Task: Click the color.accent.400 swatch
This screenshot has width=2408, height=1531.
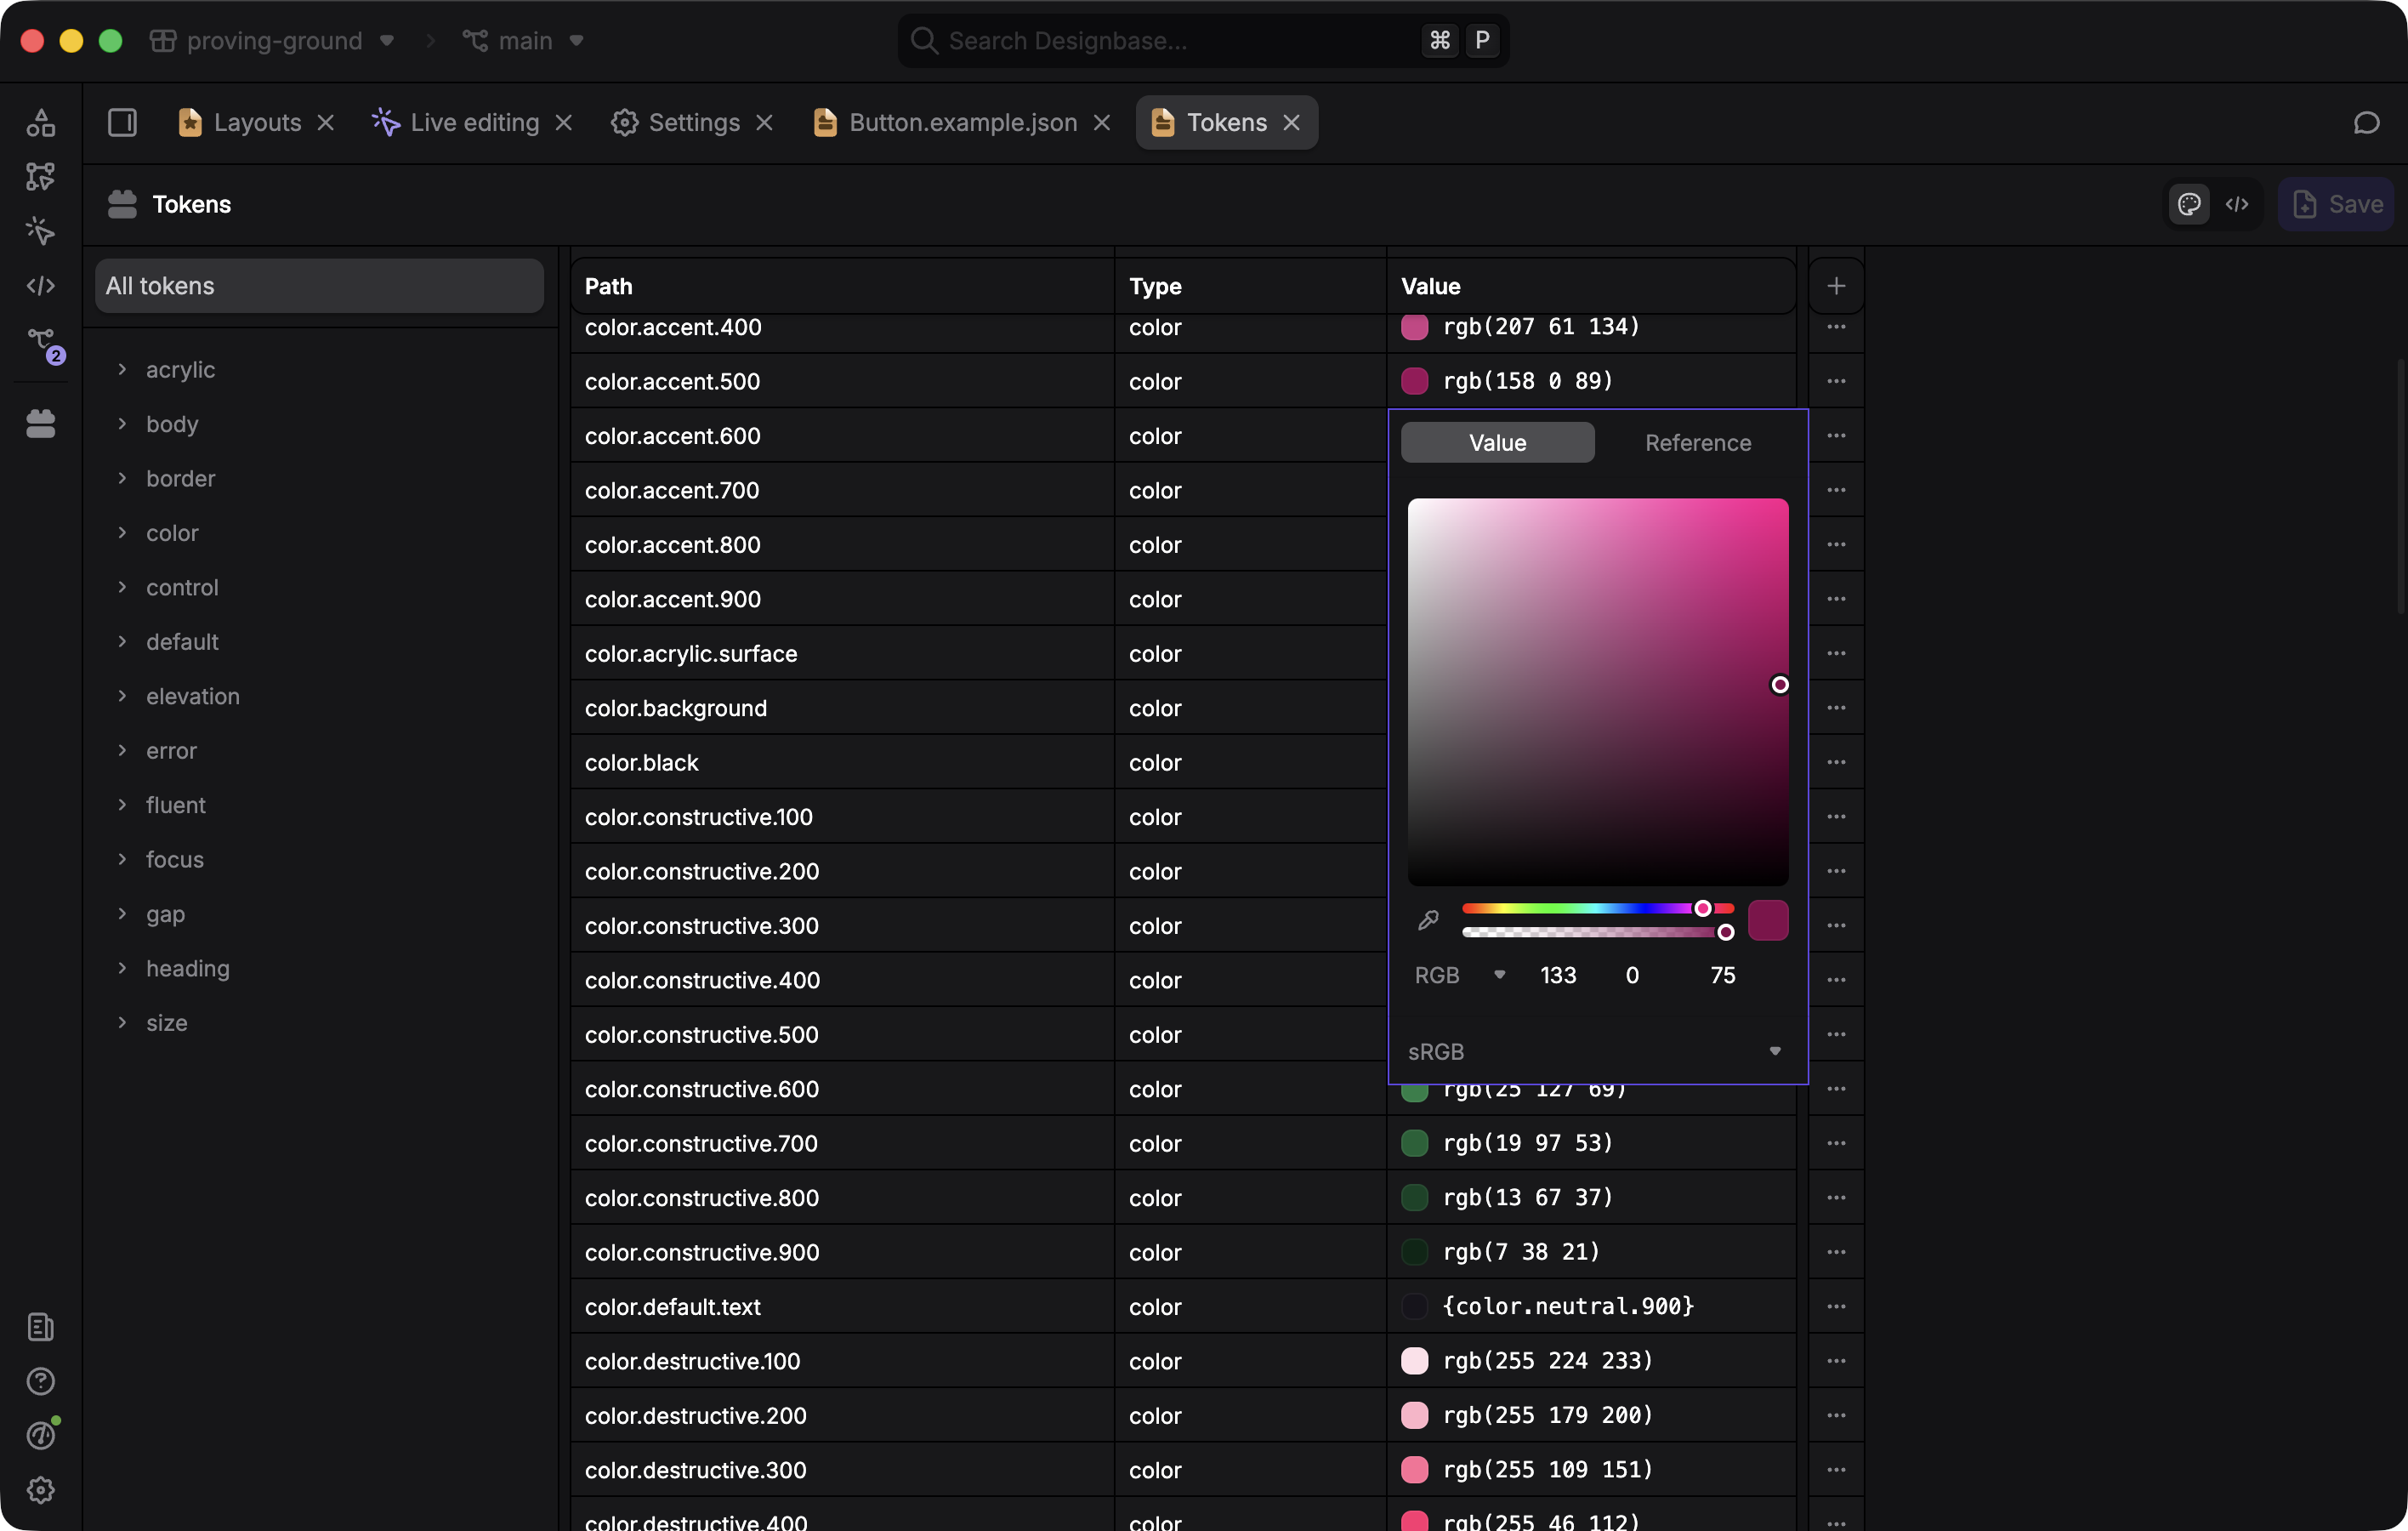Action: (1414, 326)
